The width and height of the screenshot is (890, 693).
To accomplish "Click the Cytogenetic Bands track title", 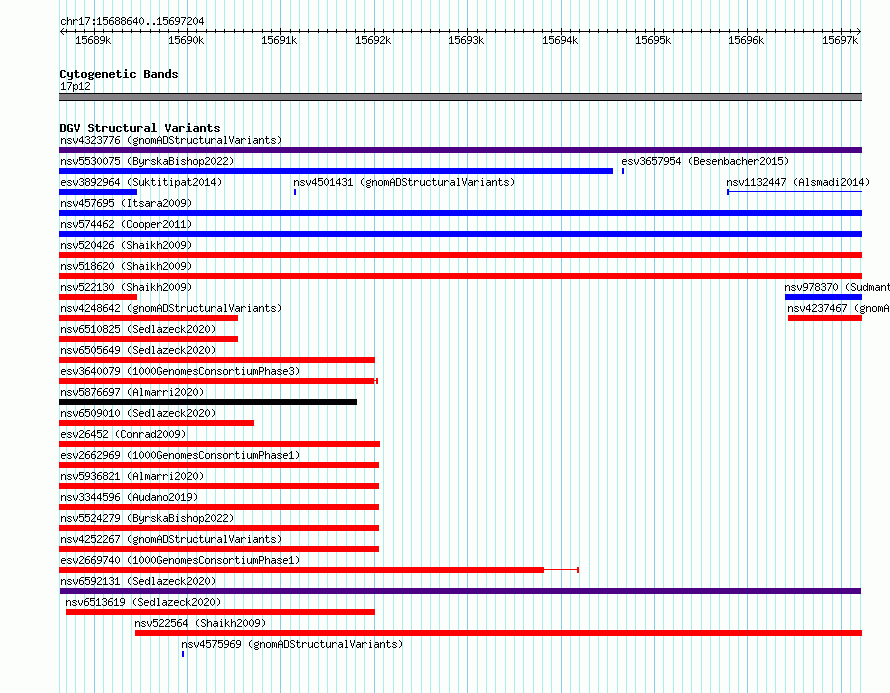I will [119, 74].
